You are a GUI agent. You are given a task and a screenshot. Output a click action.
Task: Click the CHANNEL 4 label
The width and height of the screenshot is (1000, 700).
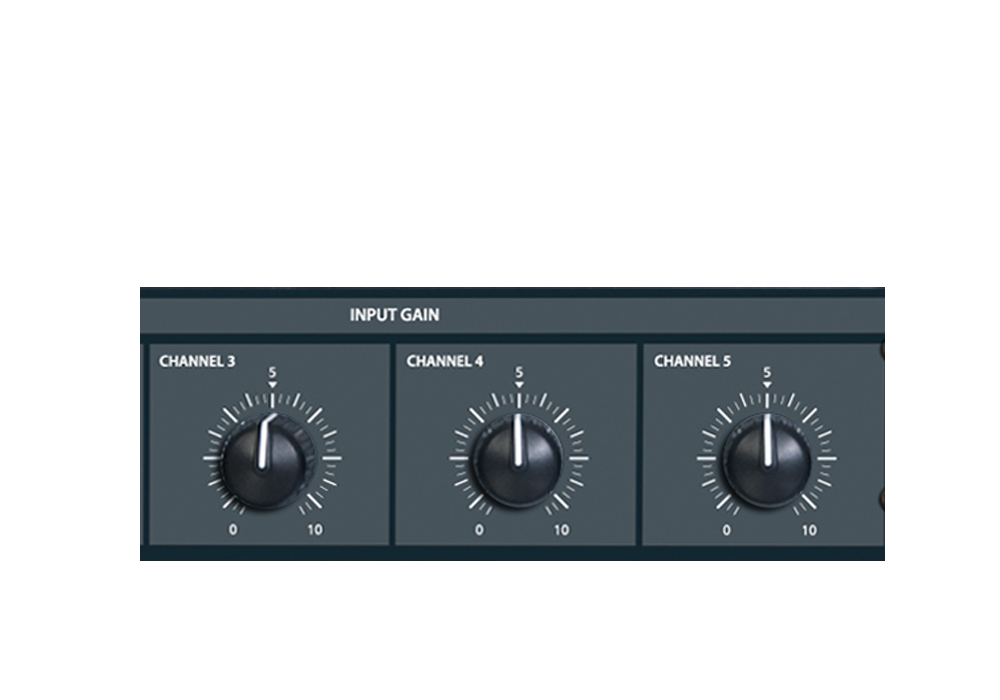(x=445, y=361)
